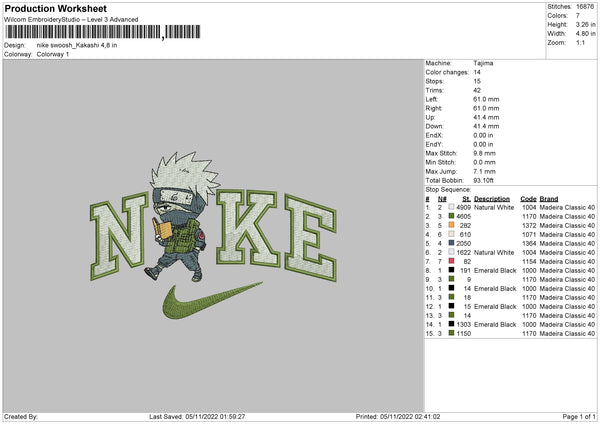
Task: Click the Wilcom EmbroideryStudio Level 3 Advanced text
Action: pyautogui.click(x=71, y=20)
